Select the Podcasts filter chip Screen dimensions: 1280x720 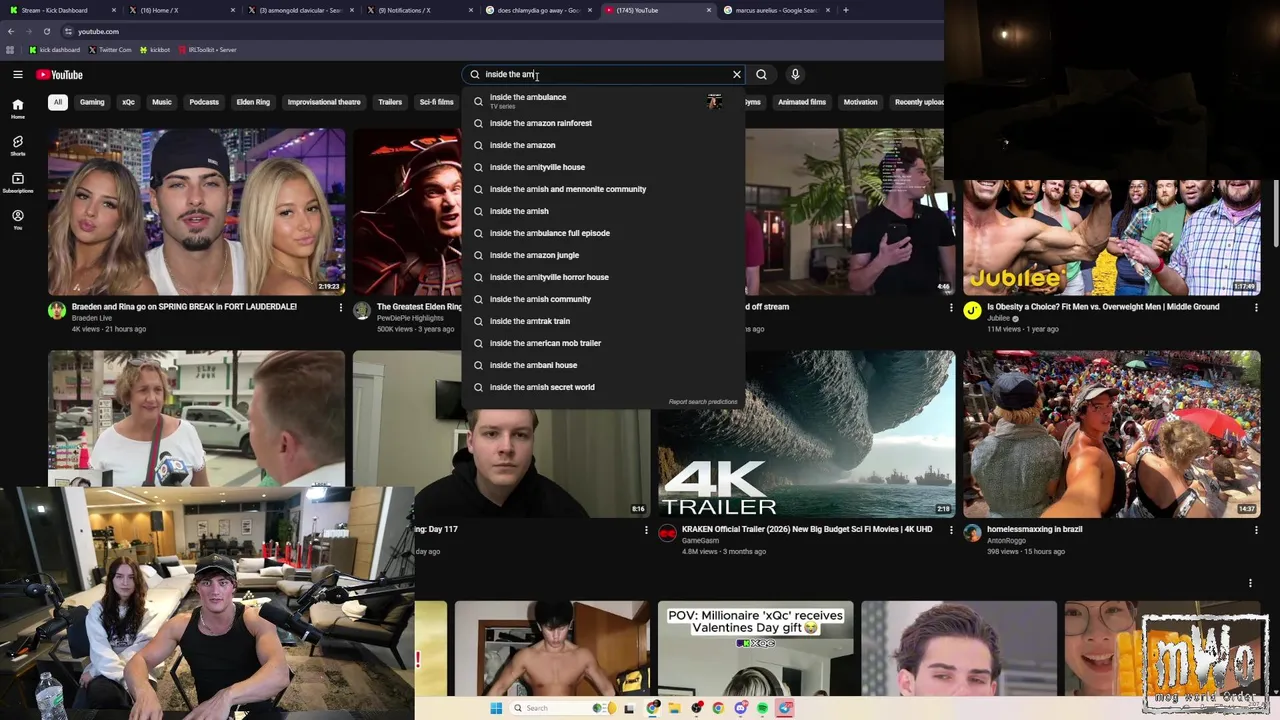click(204, 102)
